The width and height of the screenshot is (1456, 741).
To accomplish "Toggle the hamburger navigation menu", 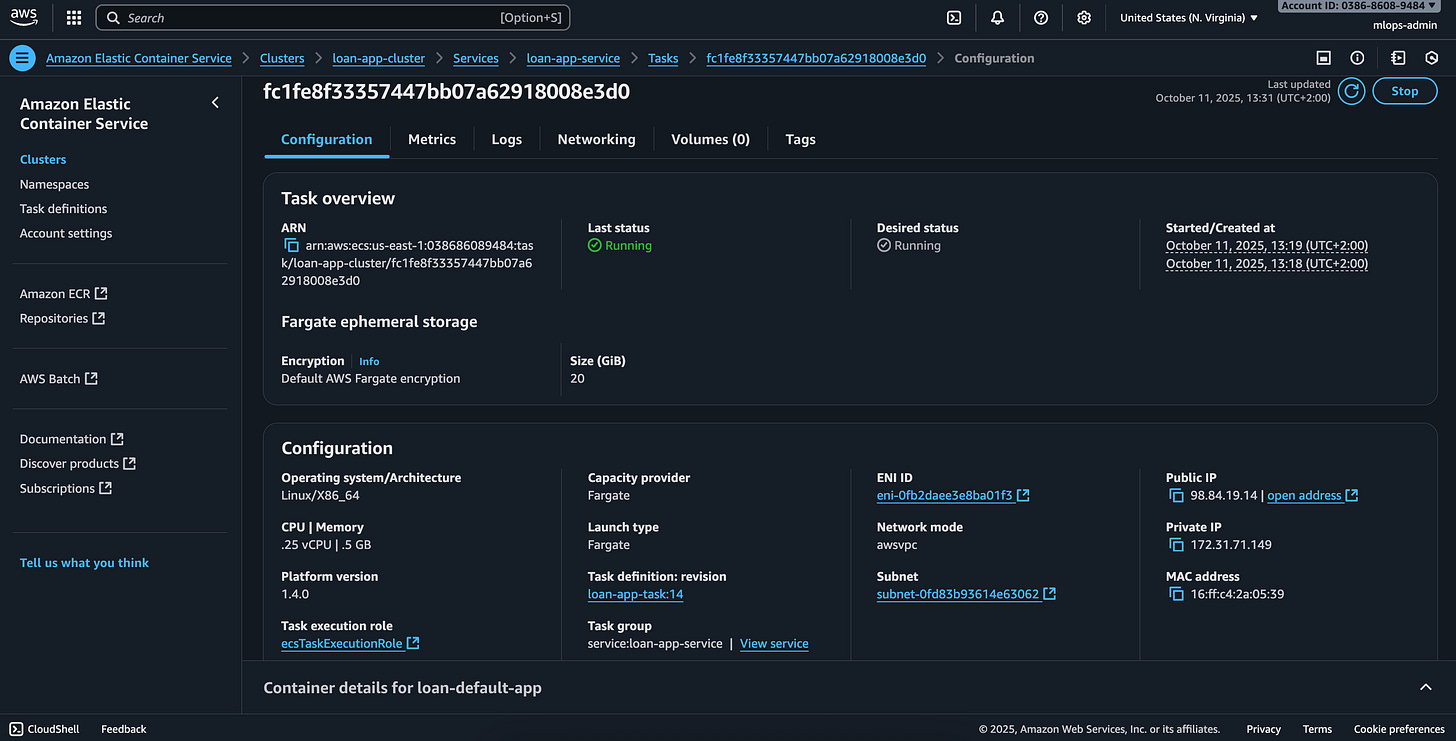I will (22, 58).
